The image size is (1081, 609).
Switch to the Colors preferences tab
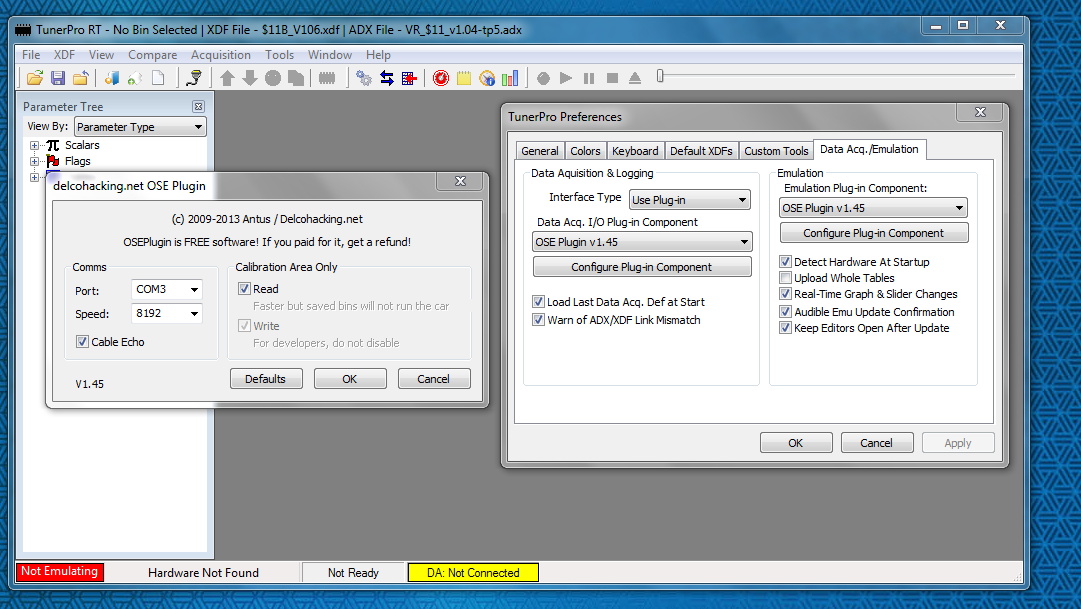585,150
